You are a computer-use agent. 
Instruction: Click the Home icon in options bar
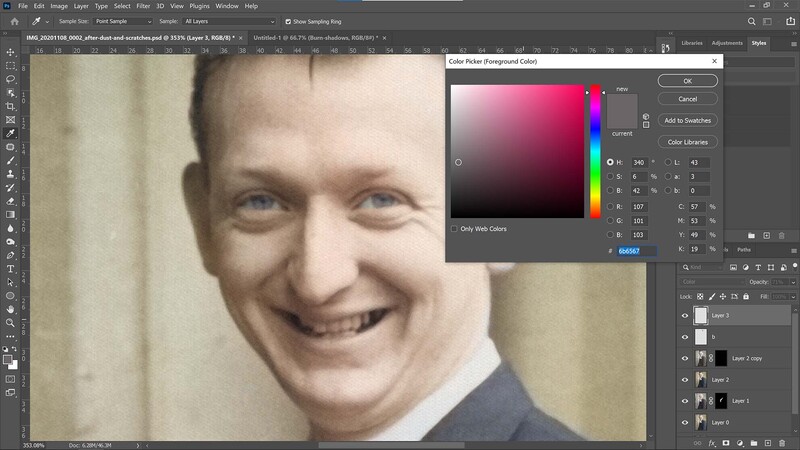[14, 21]
